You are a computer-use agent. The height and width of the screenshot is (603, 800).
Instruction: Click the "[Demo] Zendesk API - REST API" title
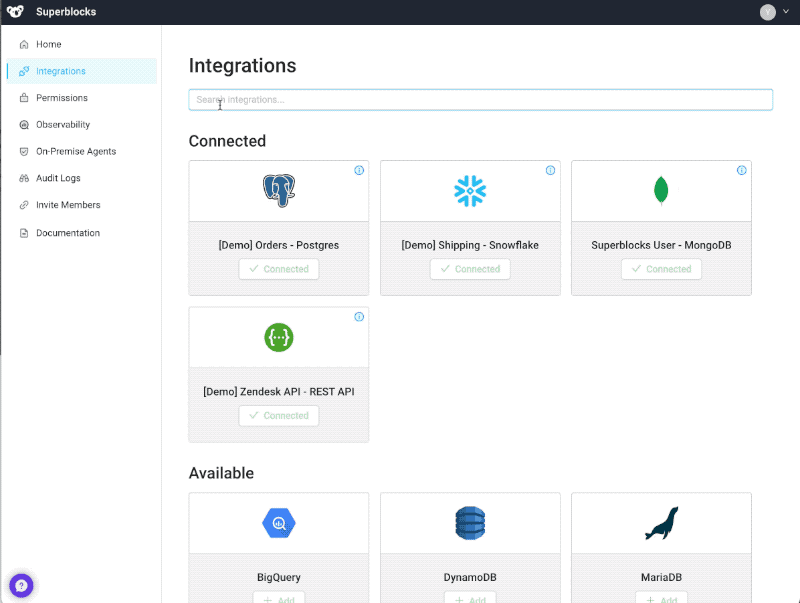point(279,391)
